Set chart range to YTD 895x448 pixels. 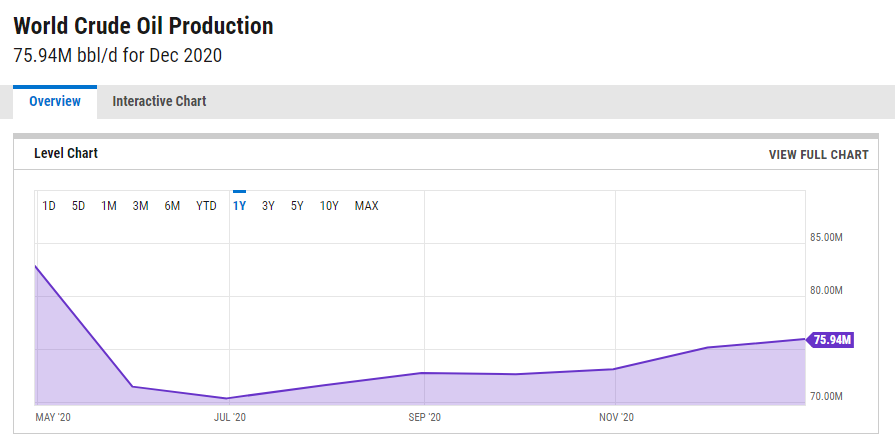pos(206,206)
